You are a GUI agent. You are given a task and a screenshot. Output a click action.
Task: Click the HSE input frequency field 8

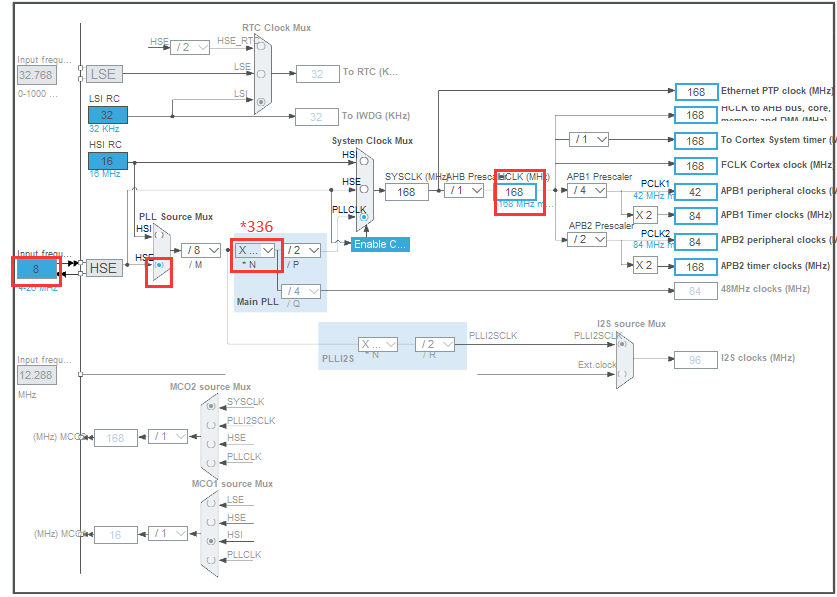(x=36, y=269)
